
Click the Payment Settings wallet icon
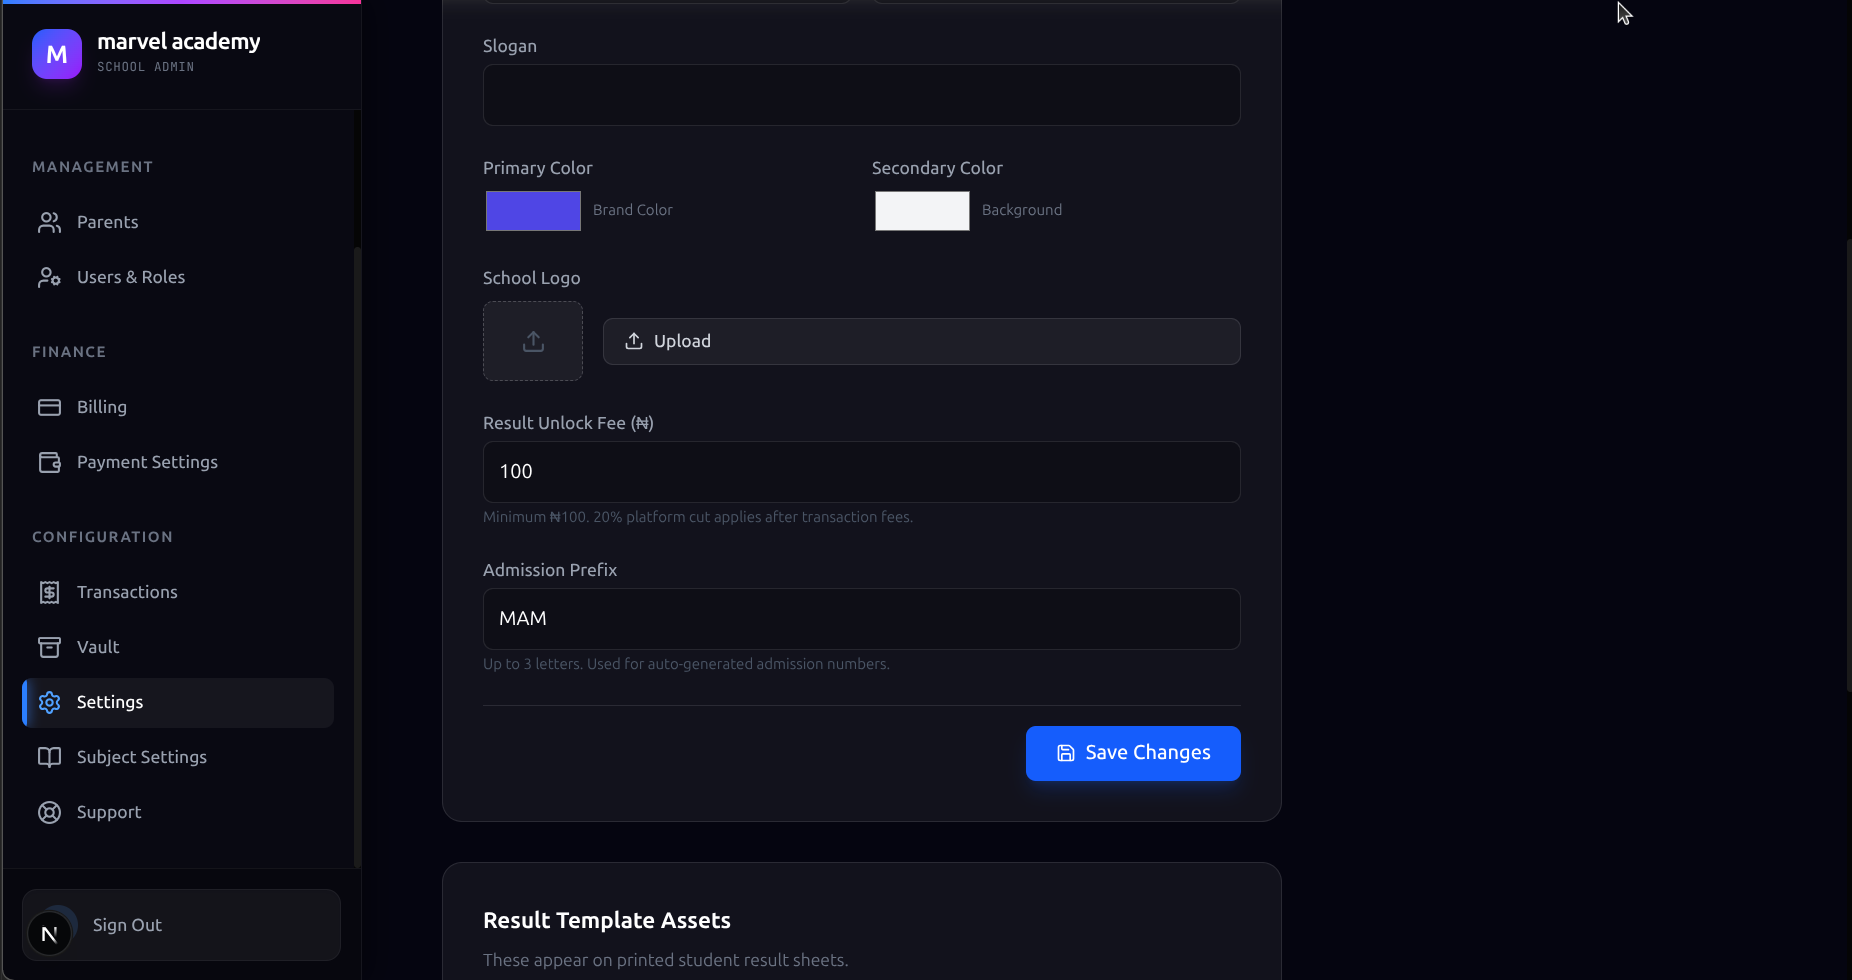(49, 462)
